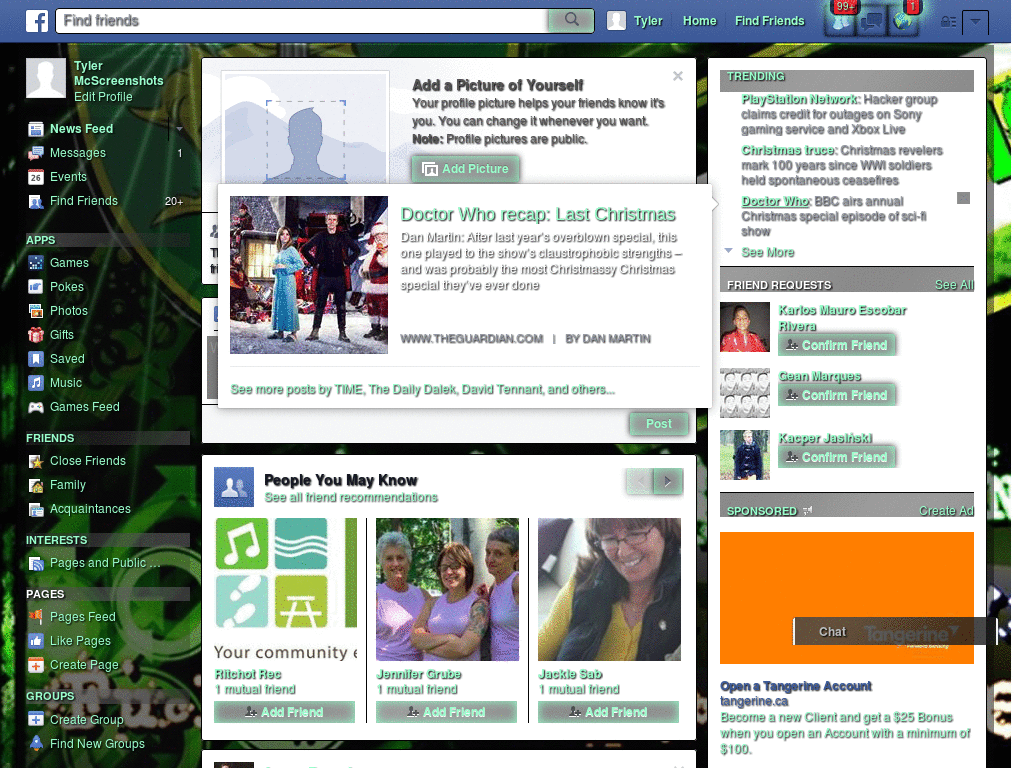Click News Feed icon in sidebar
This screenshot has height=768, width=1024.
coord(36,129)
